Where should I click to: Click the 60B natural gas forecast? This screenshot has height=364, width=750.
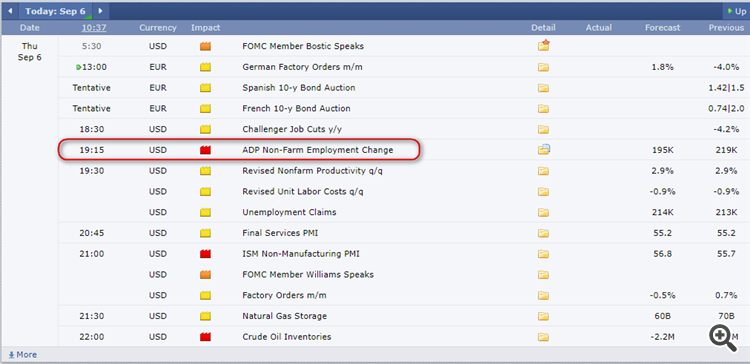[x=663, y=316]
